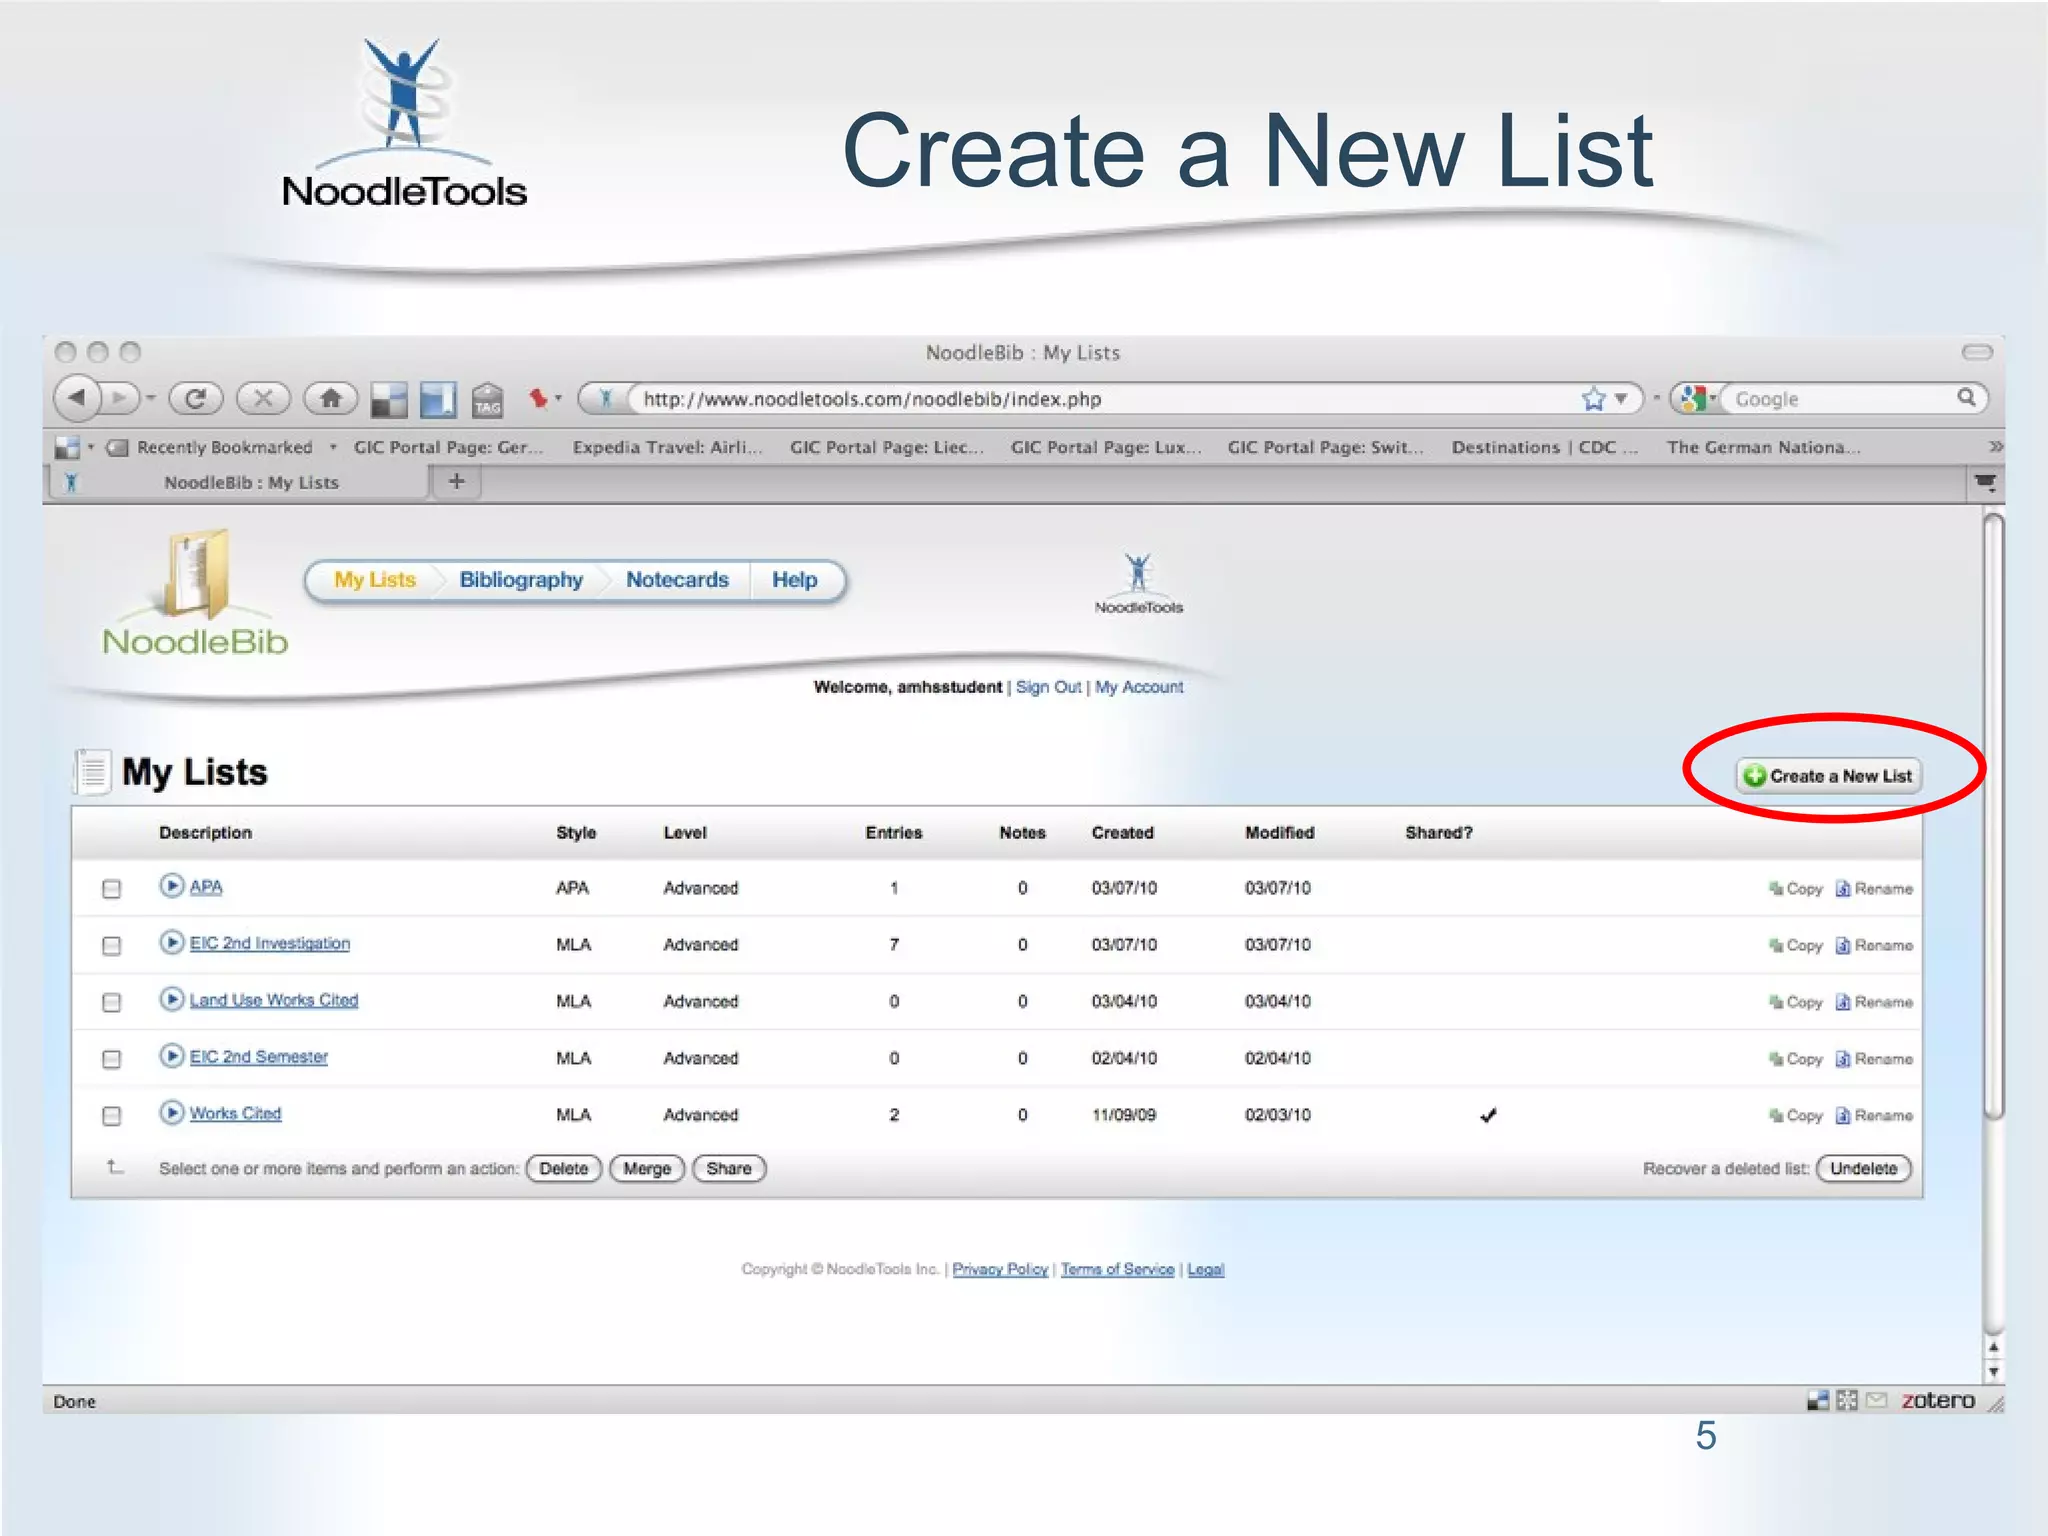2048x1536 pixels.
Task: Switch to the Bibliography tab
Action: 521,580
